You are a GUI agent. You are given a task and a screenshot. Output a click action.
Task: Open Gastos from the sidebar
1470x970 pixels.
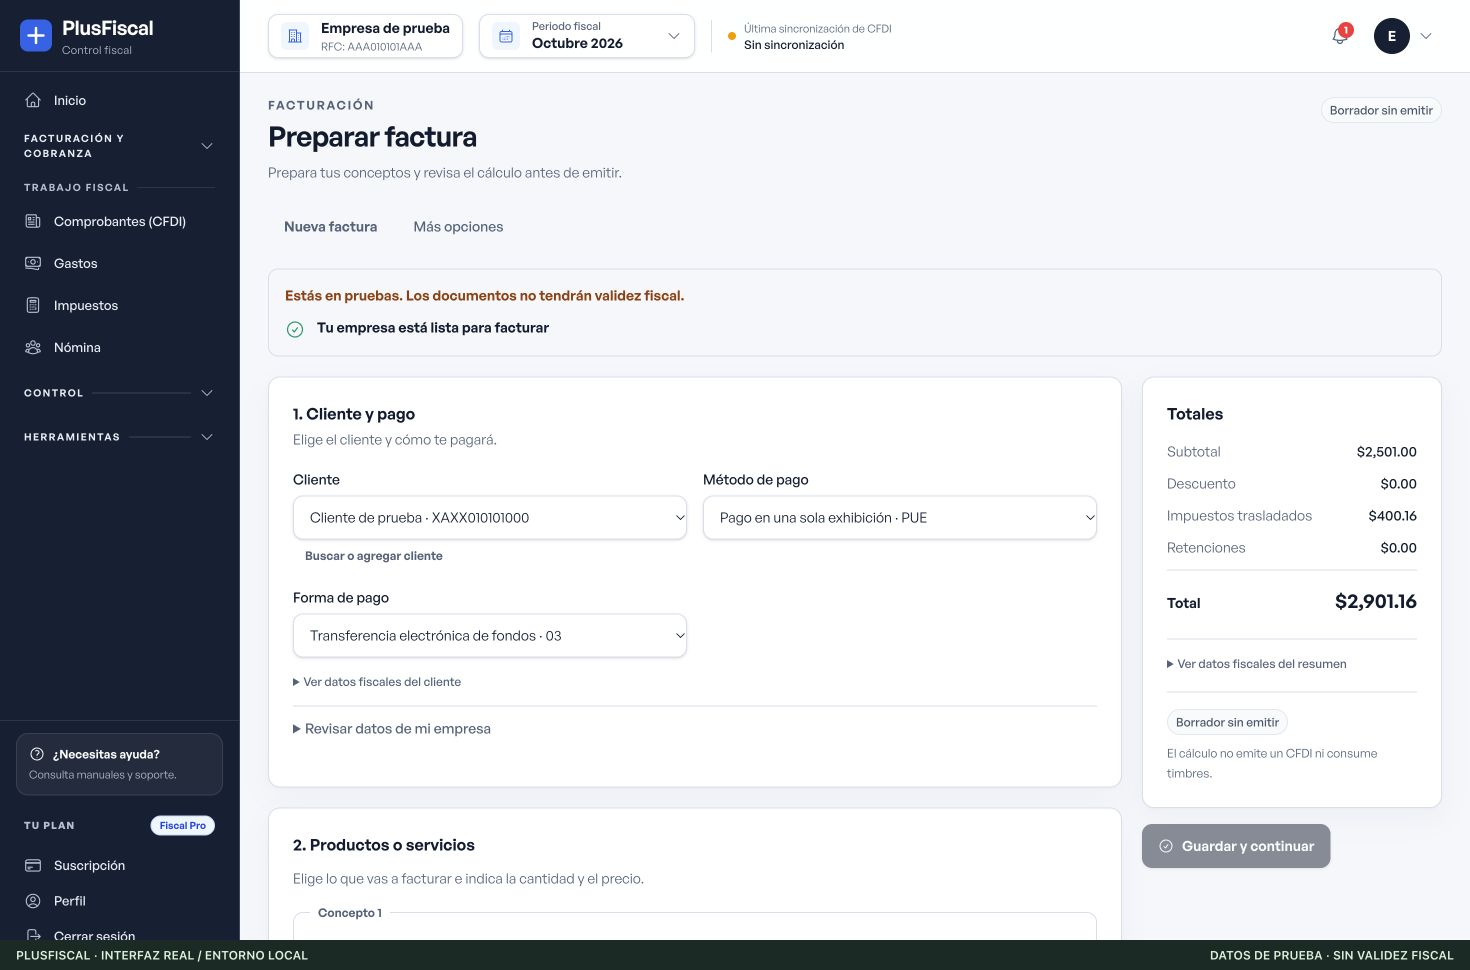119,263
